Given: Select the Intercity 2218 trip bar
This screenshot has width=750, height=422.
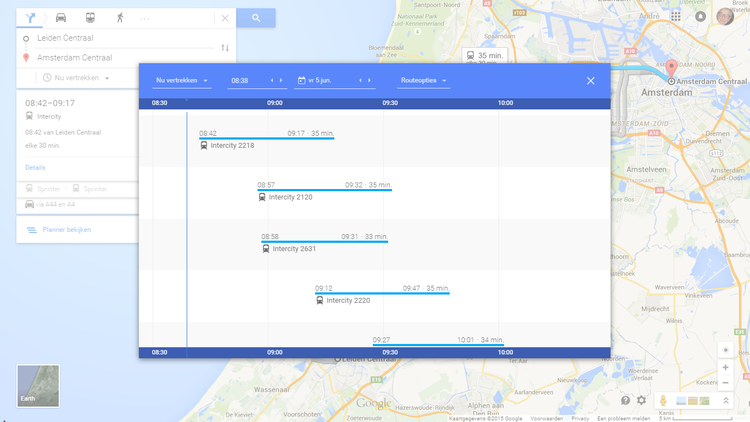Looking at the screenshot, I should (x=266, y=138).
